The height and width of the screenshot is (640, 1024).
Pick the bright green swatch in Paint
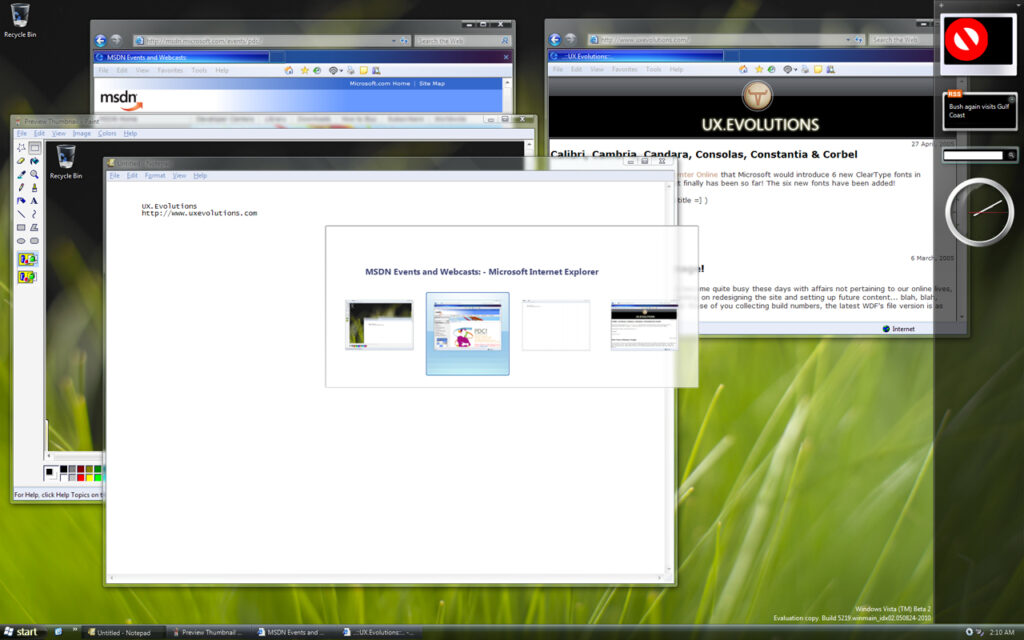pos(98,477)
